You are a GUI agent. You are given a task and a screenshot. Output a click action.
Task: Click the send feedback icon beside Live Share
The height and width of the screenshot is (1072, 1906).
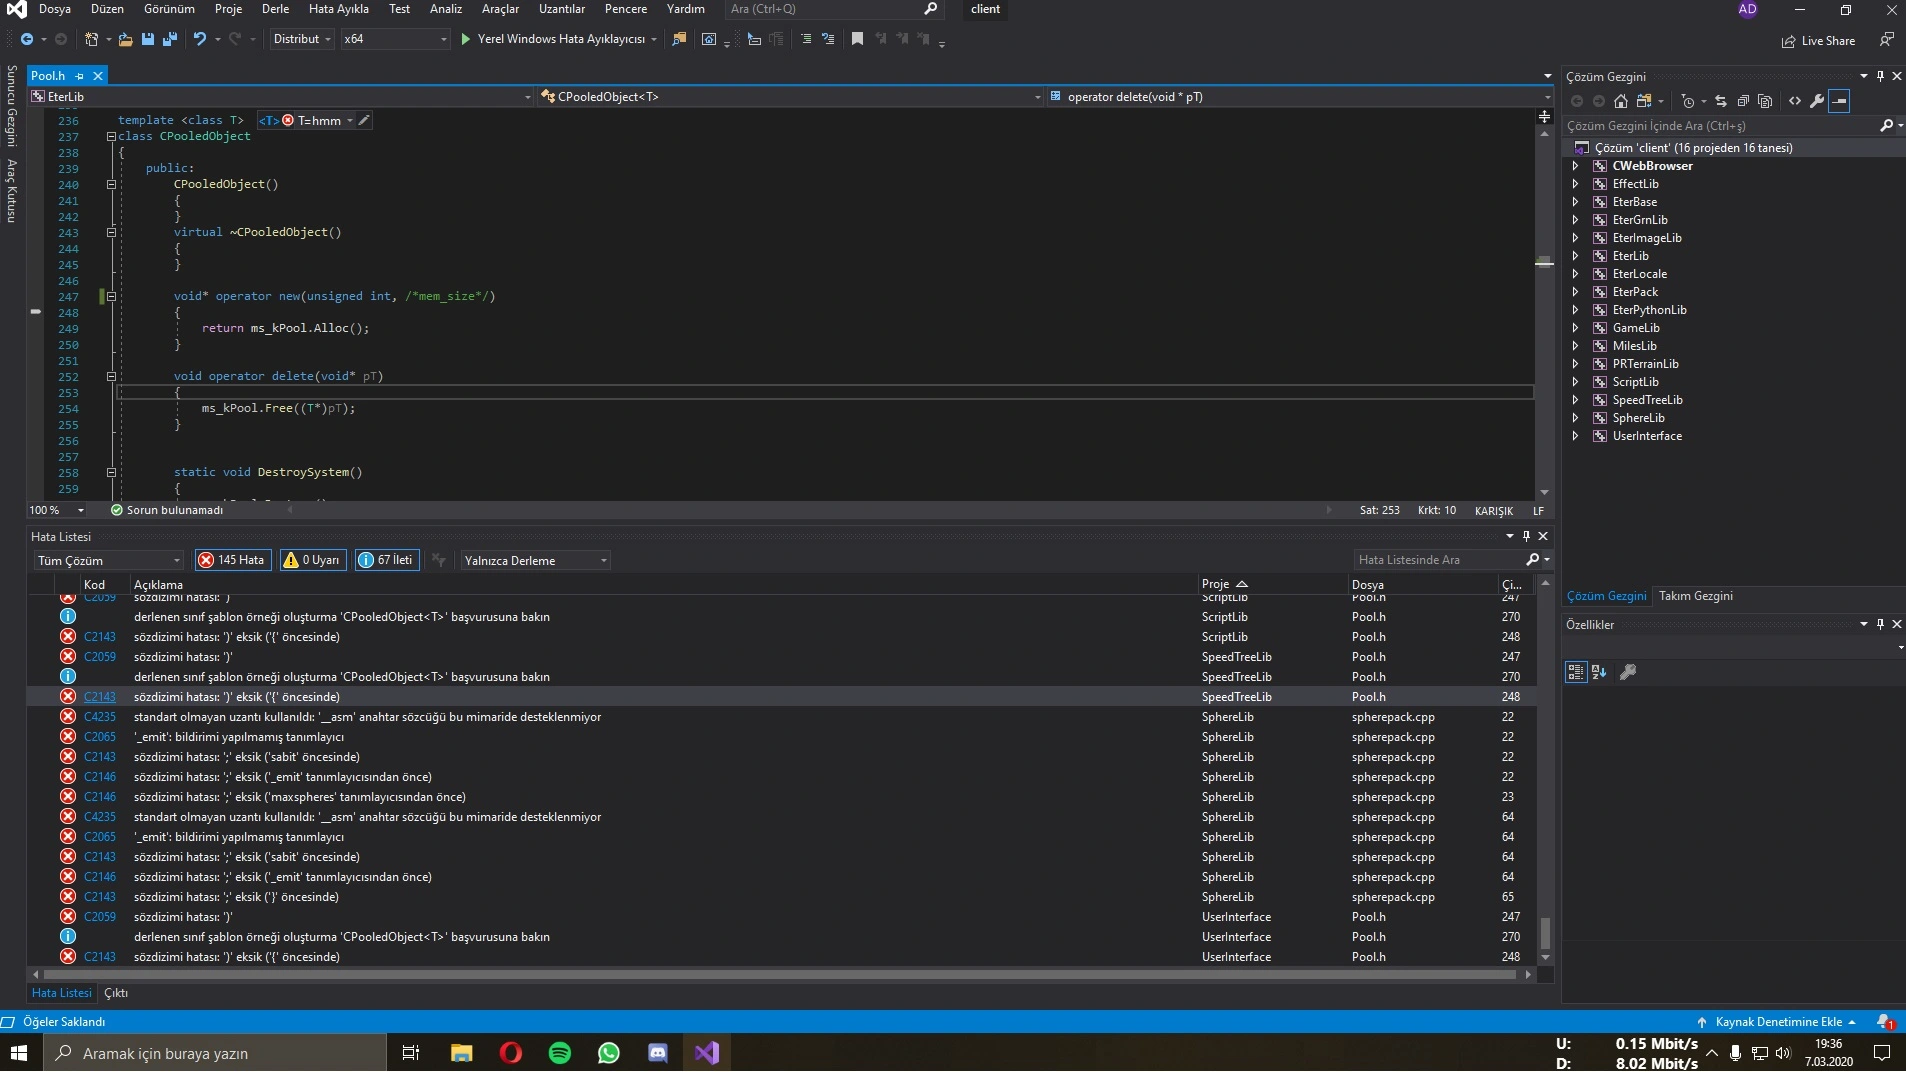click(1886, 40)
